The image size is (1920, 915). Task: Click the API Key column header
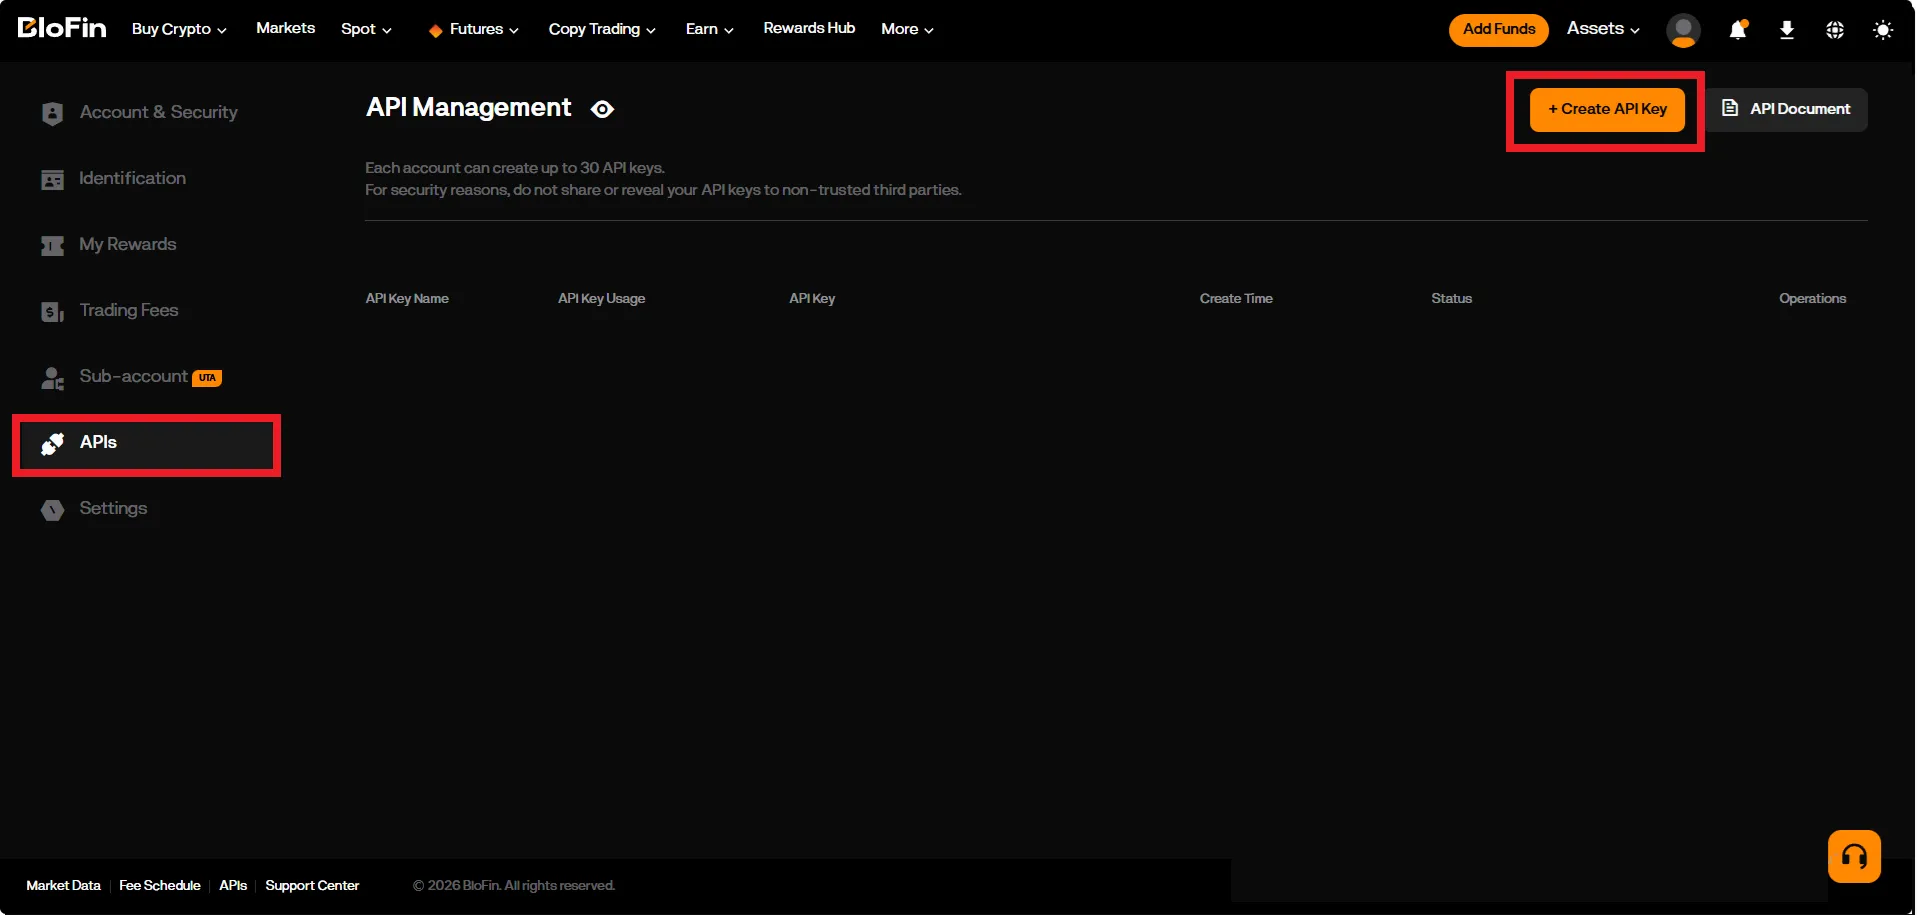coord(812,298)
